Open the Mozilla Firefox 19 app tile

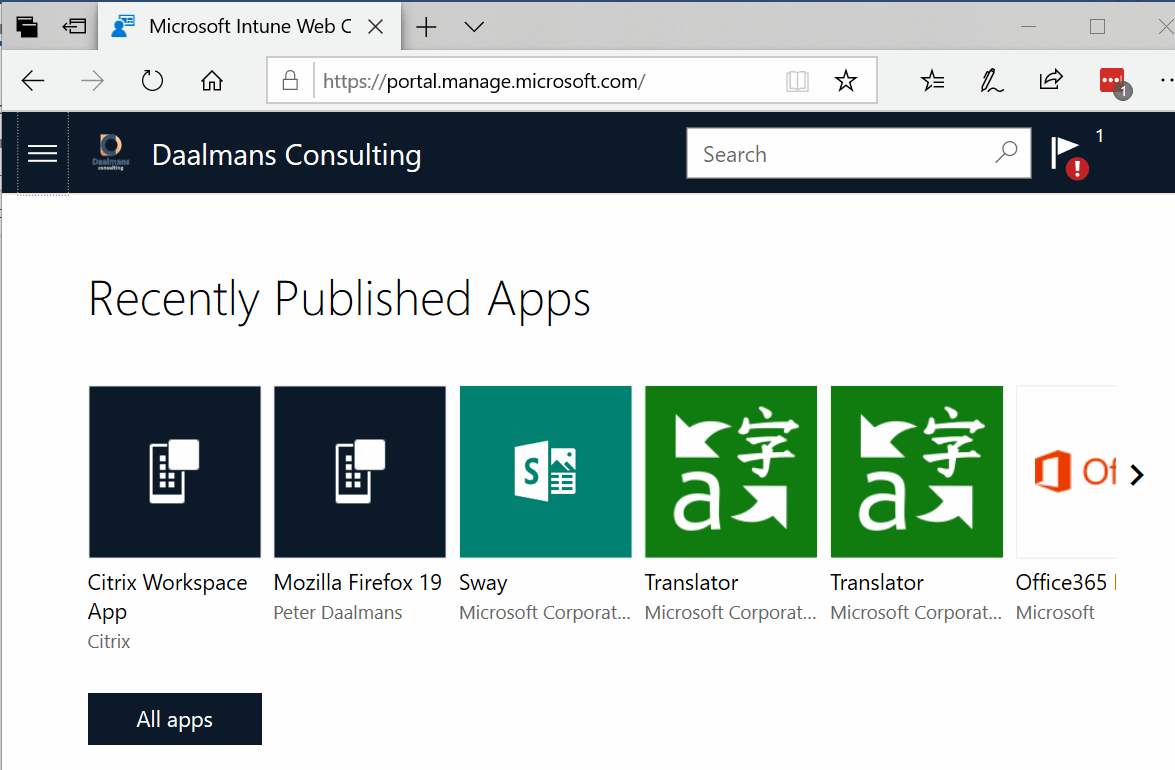click(360, 472)
